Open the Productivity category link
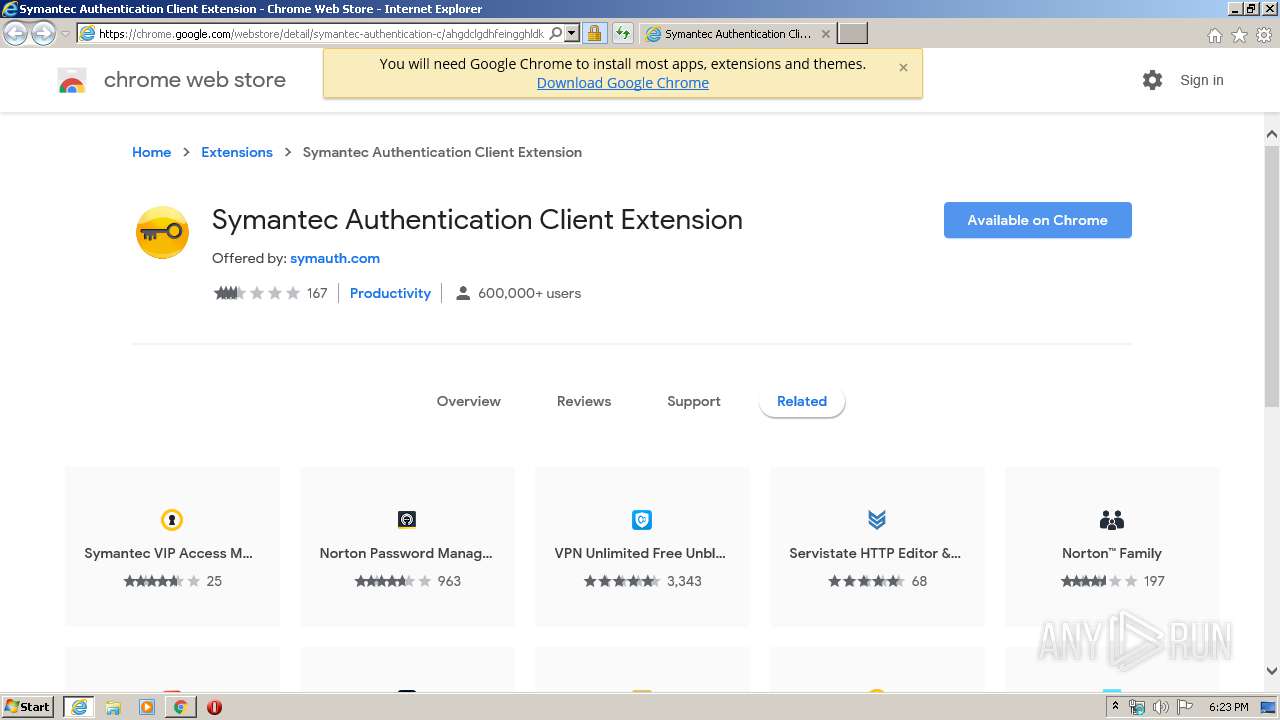This screenshot has width=1280, height=720. click(390, 293)
